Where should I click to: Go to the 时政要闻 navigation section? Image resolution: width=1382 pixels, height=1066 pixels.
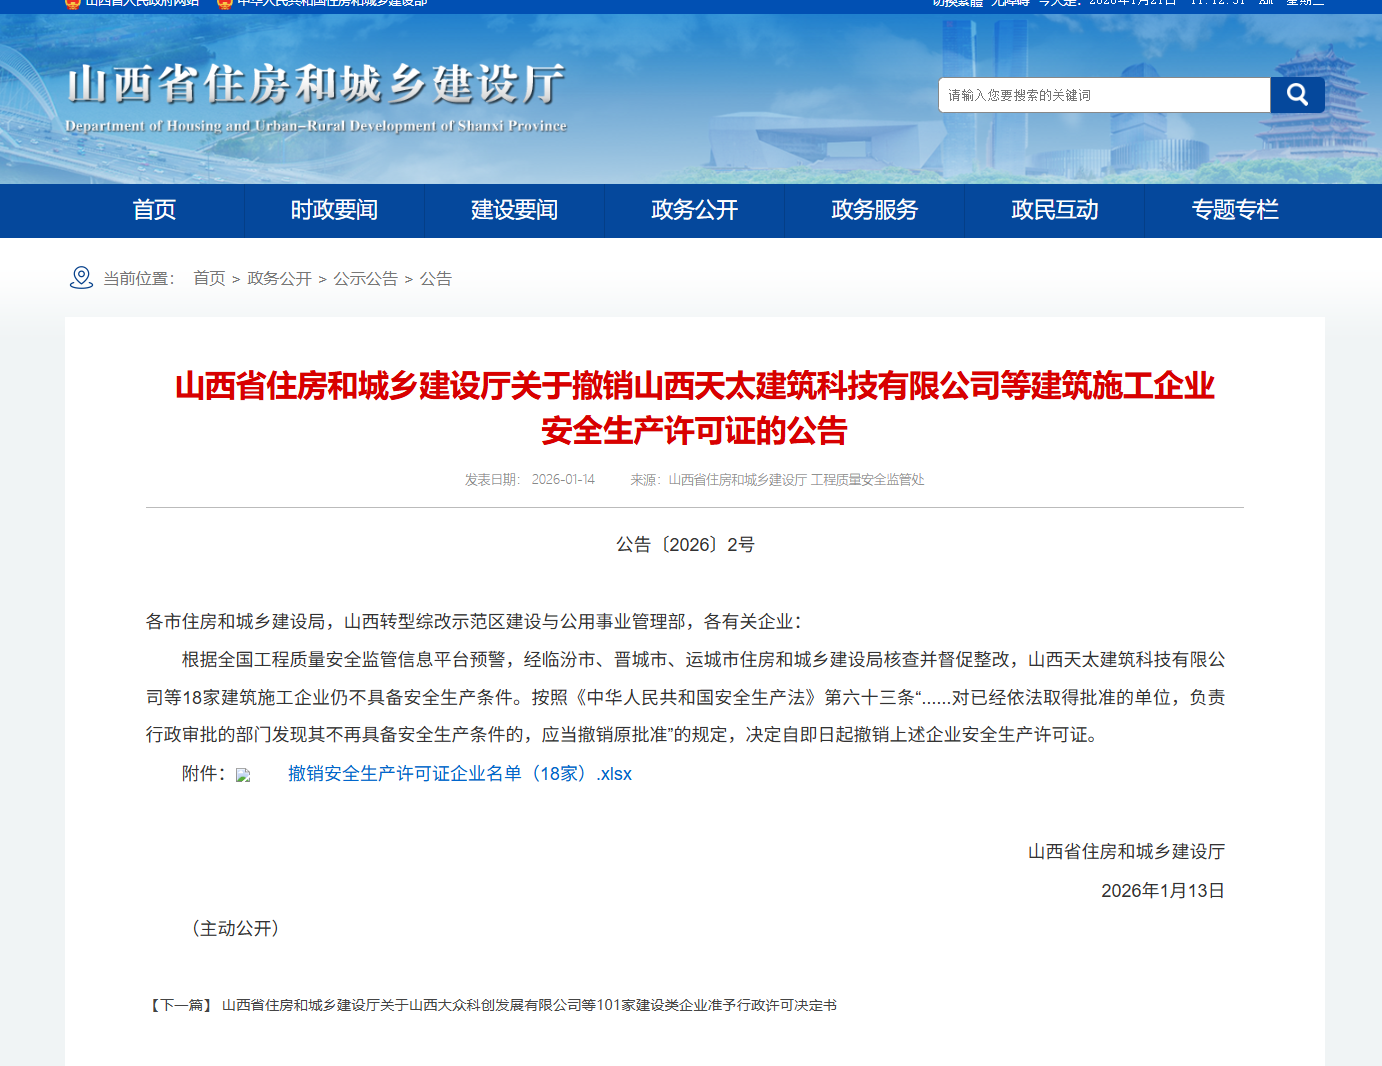[334, 210]
